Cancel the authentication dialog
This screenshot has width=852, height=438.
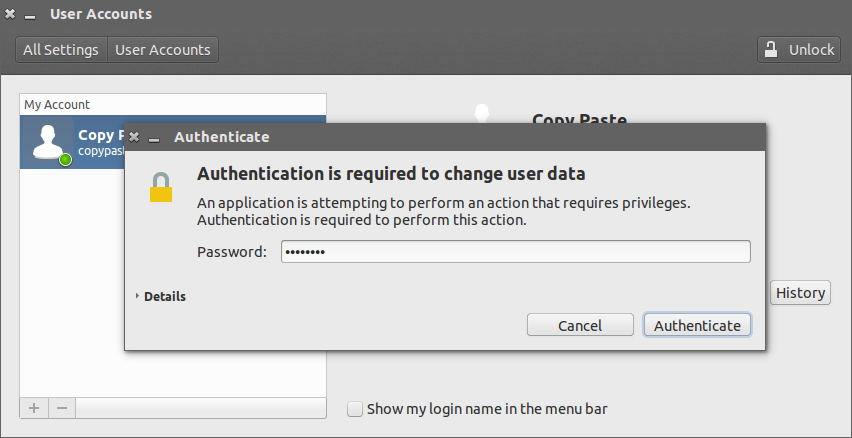pyautogui.click(x=580, y=325)
